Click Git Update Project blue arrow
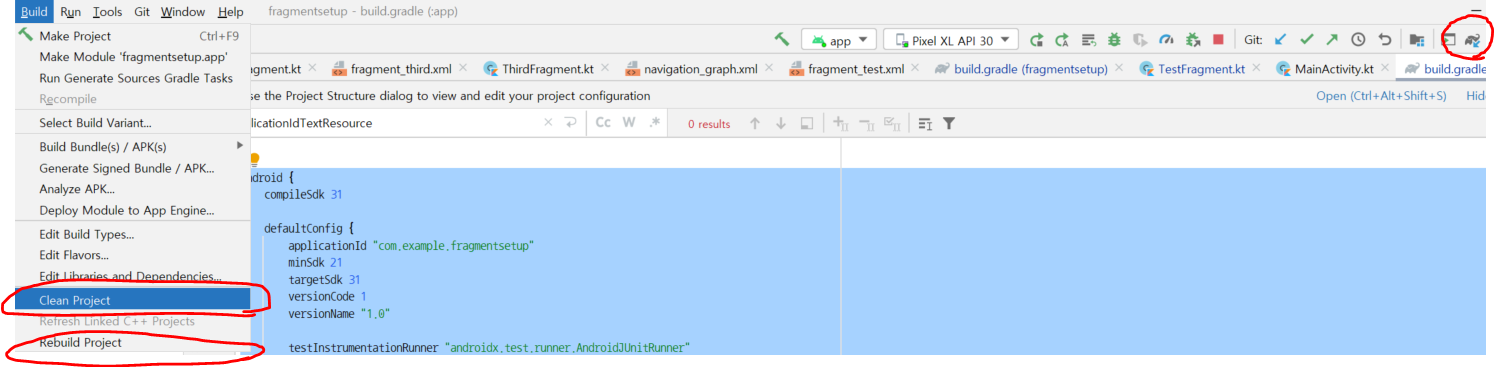This screenshot has width=1494, height=367. point(1280,40)
